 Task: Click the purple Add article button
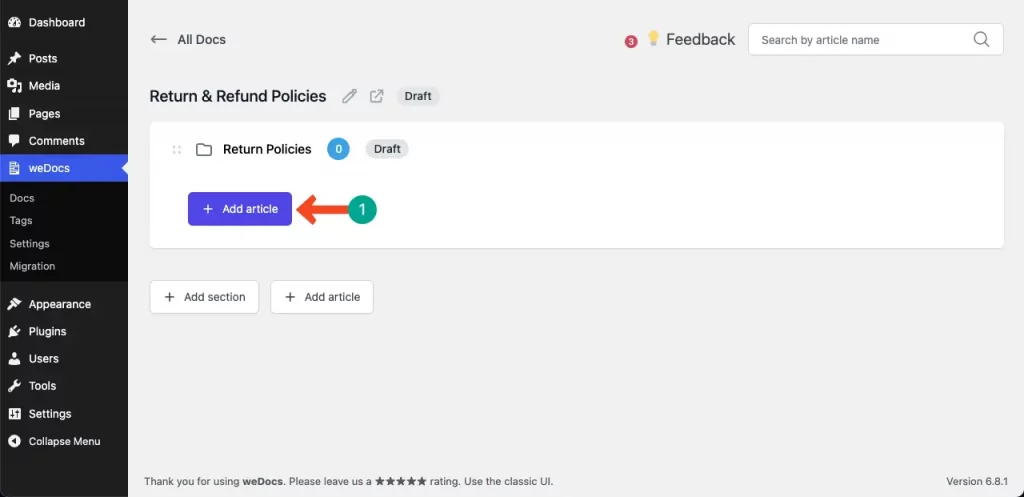[x=240, y=209]
